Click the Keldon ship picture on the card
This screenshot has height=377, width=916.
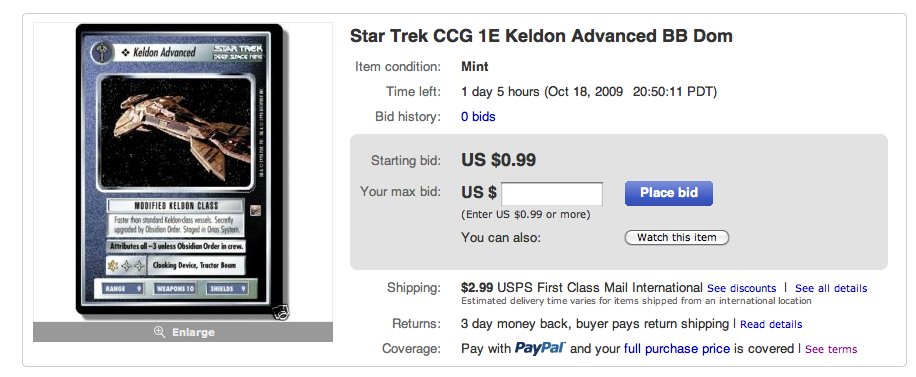coord(178,133)
